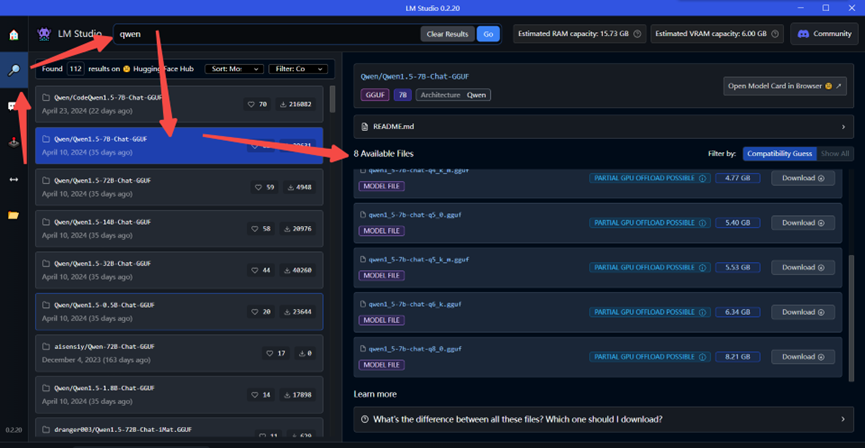Click the README.md file icon
This screenshot has height=448, width=865.
pyautogui.click(x=364, y=127)
